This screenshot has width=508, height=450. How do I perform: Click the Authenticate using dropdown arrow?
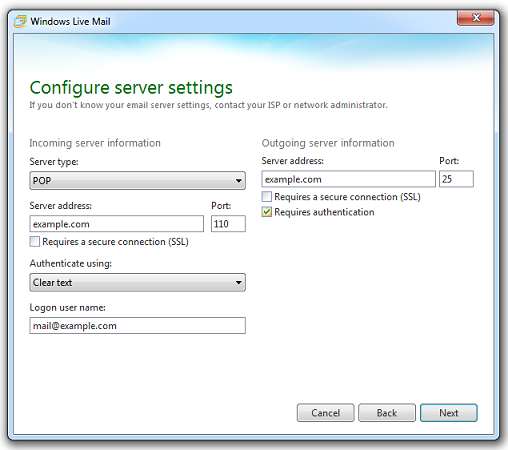click(239, 283)
